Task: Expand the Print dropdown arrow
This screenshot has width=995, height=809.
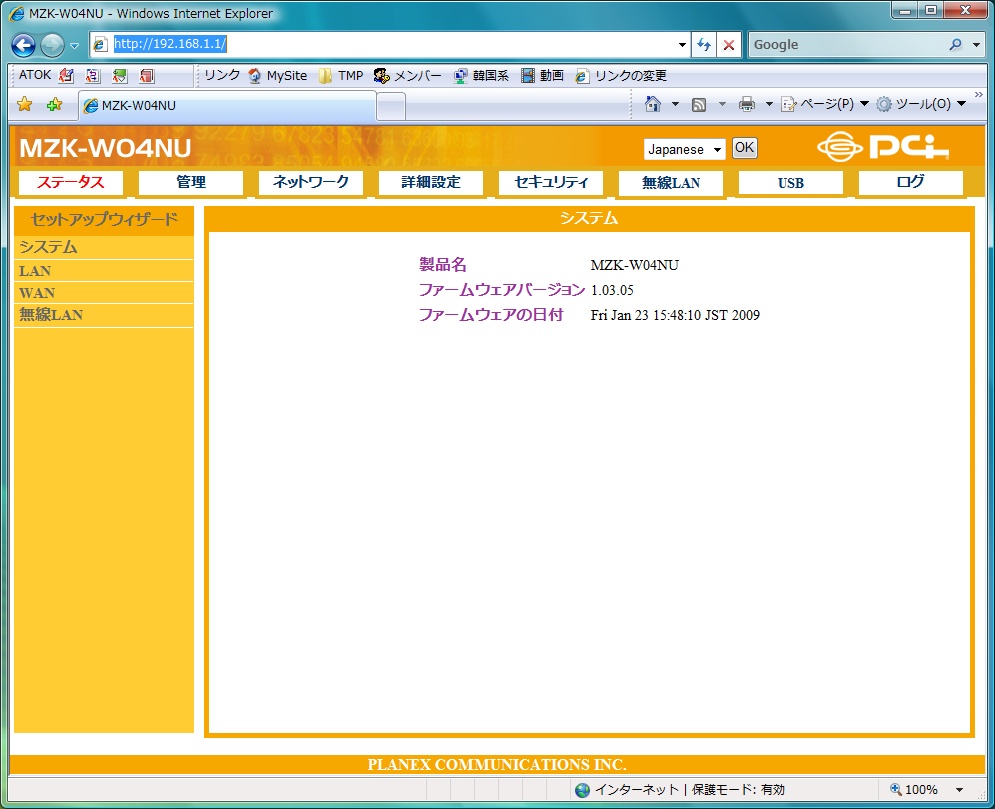Action: pos(769,104)
